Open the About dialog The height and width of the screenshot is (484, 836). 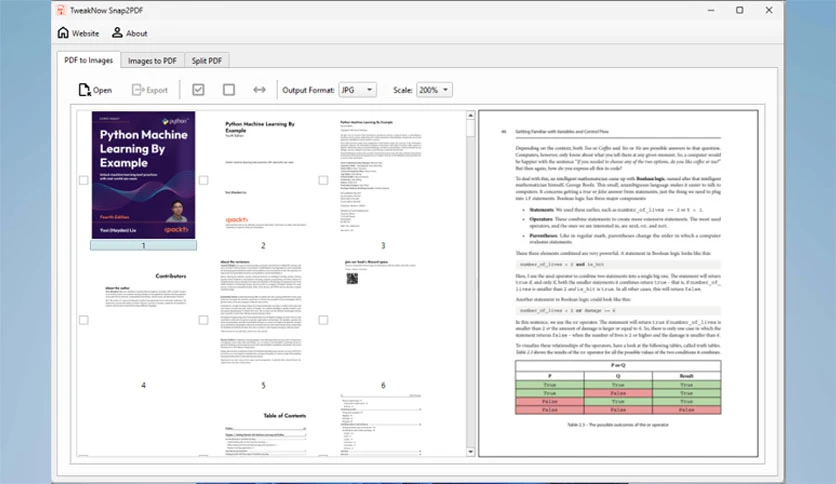click(x=130, y=33)
